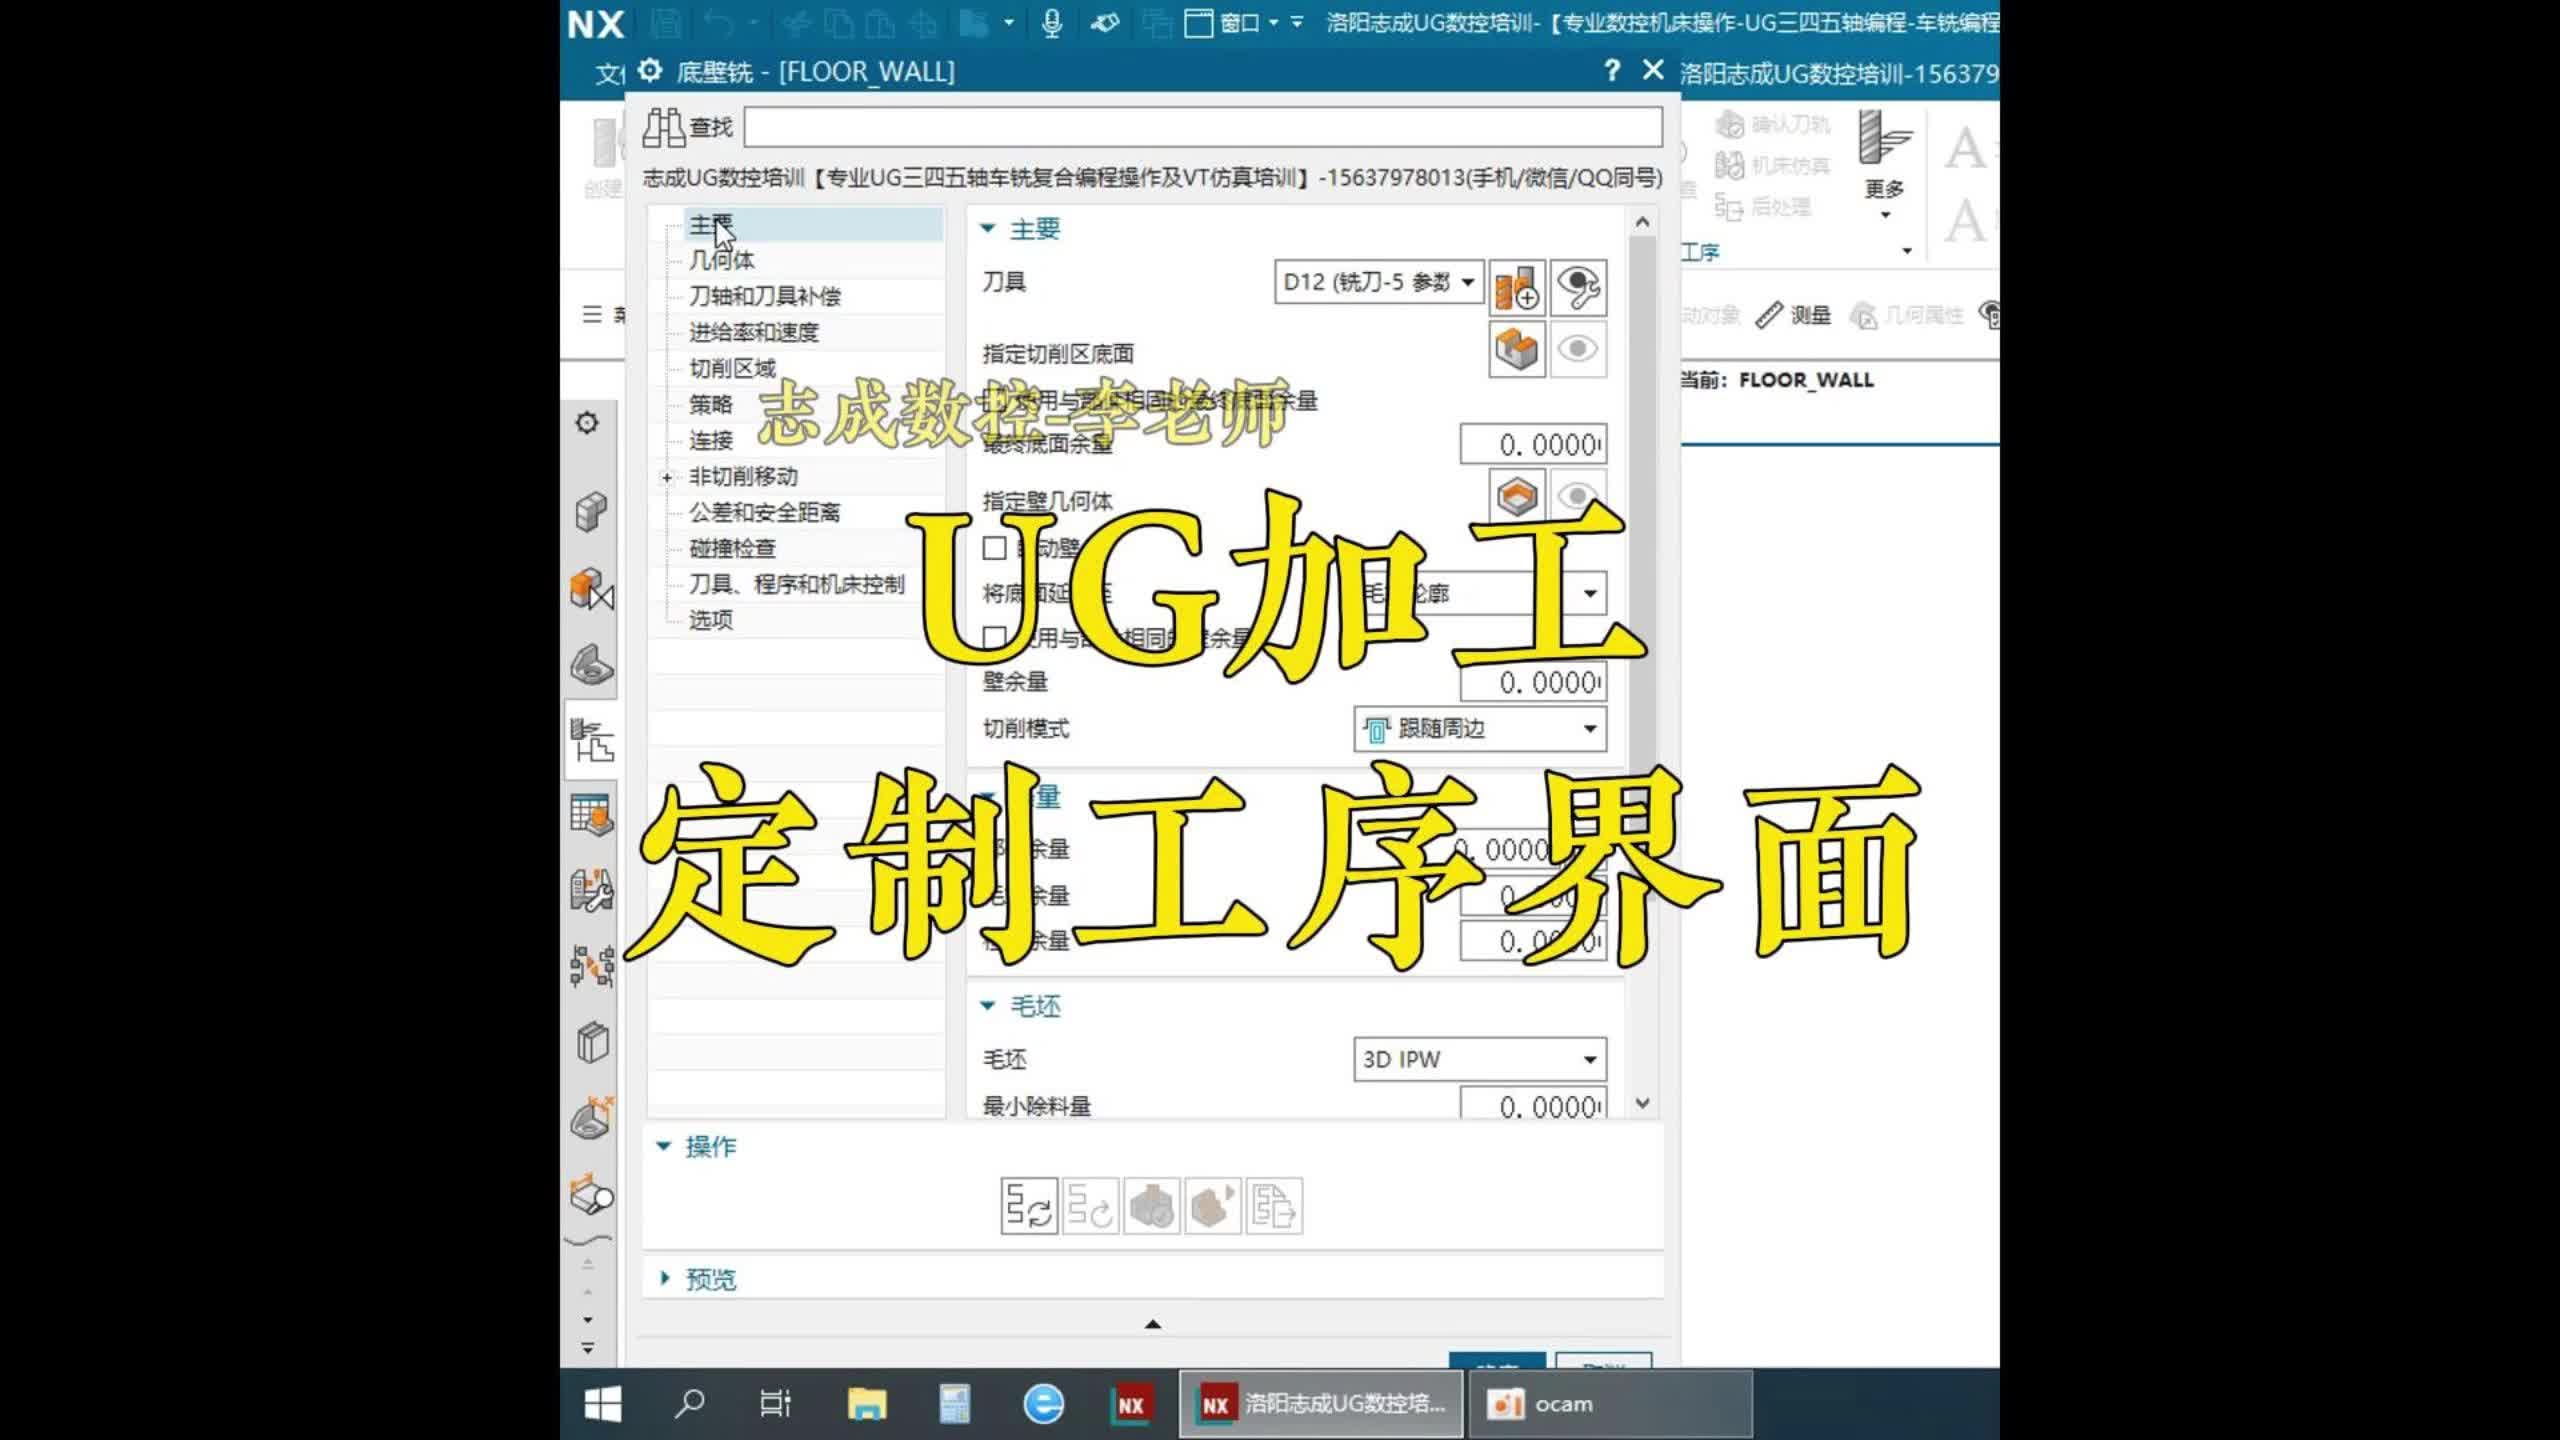
Task: Toggle the display eye beside 指定壁几何体
Action: click(1578, 496)
